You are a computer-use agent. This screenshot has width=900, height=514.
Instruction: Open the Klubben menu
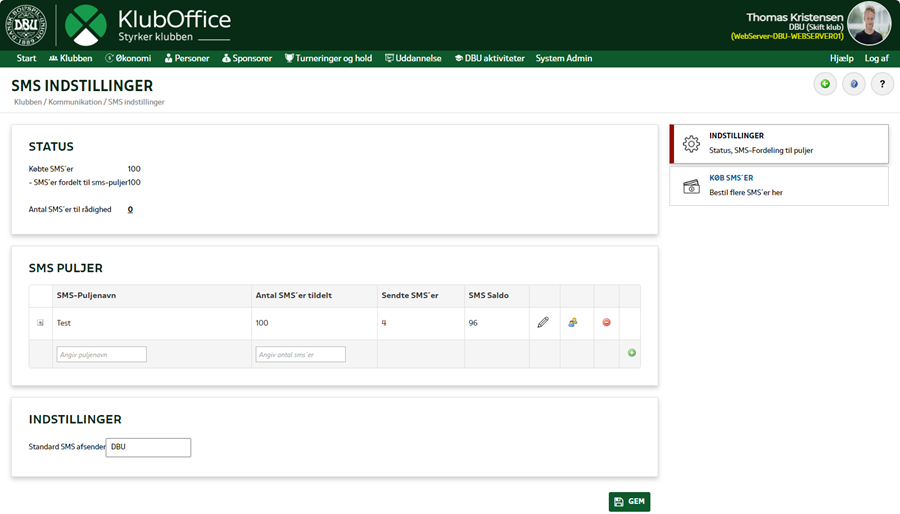pyautogui.click(x=70, y=58)
